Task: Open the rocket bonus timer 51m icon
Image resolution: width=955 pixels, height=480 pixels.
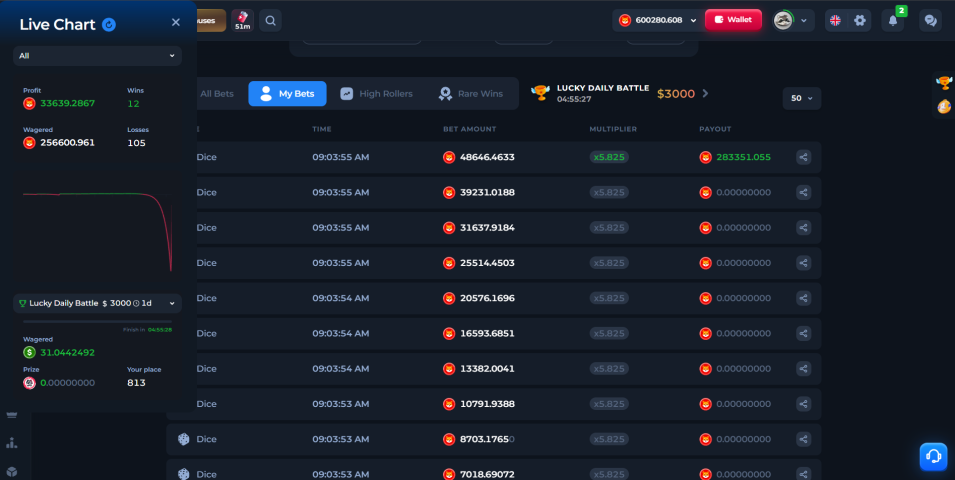Action: (x=242, y=20)
